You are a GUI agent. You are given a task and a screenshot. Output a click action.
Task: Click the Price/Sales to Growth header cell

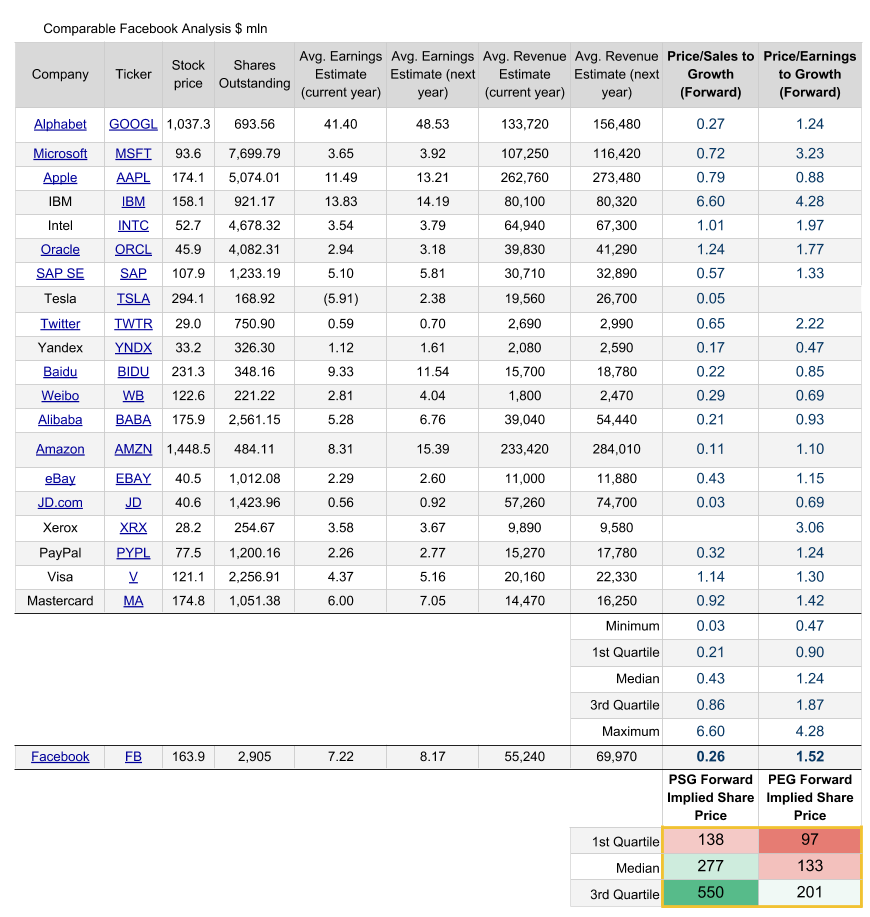point(710,74)
